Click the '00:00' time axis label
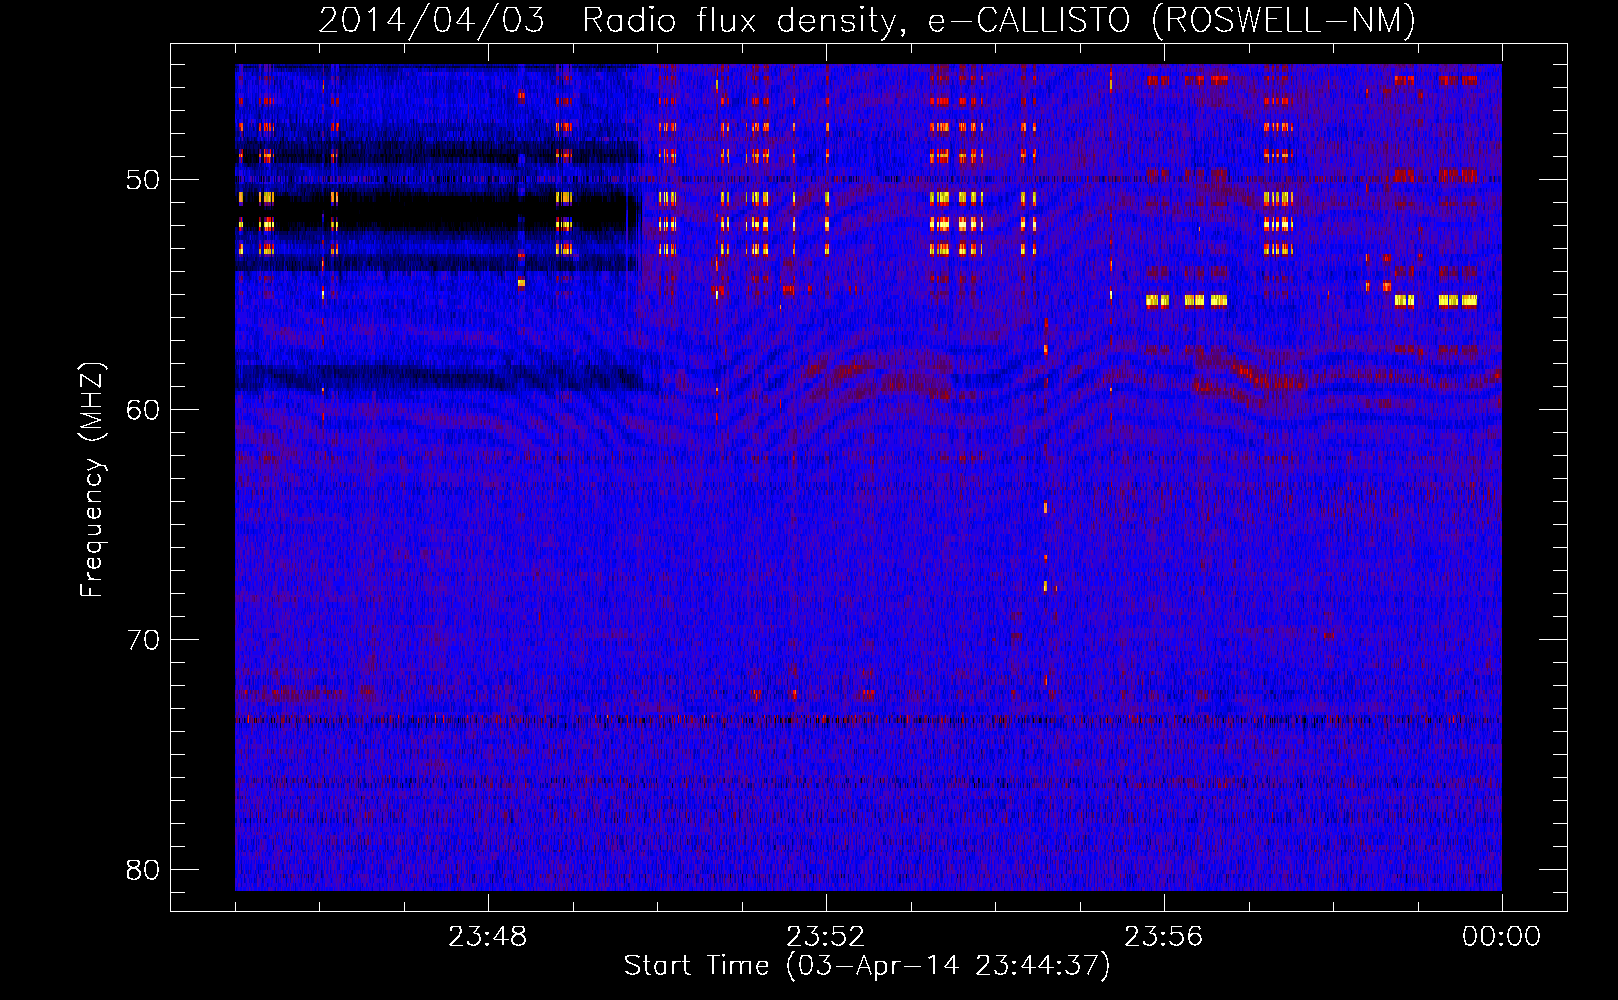The width and height of the screenshot is (1618, 1000). click(1501, 937)
